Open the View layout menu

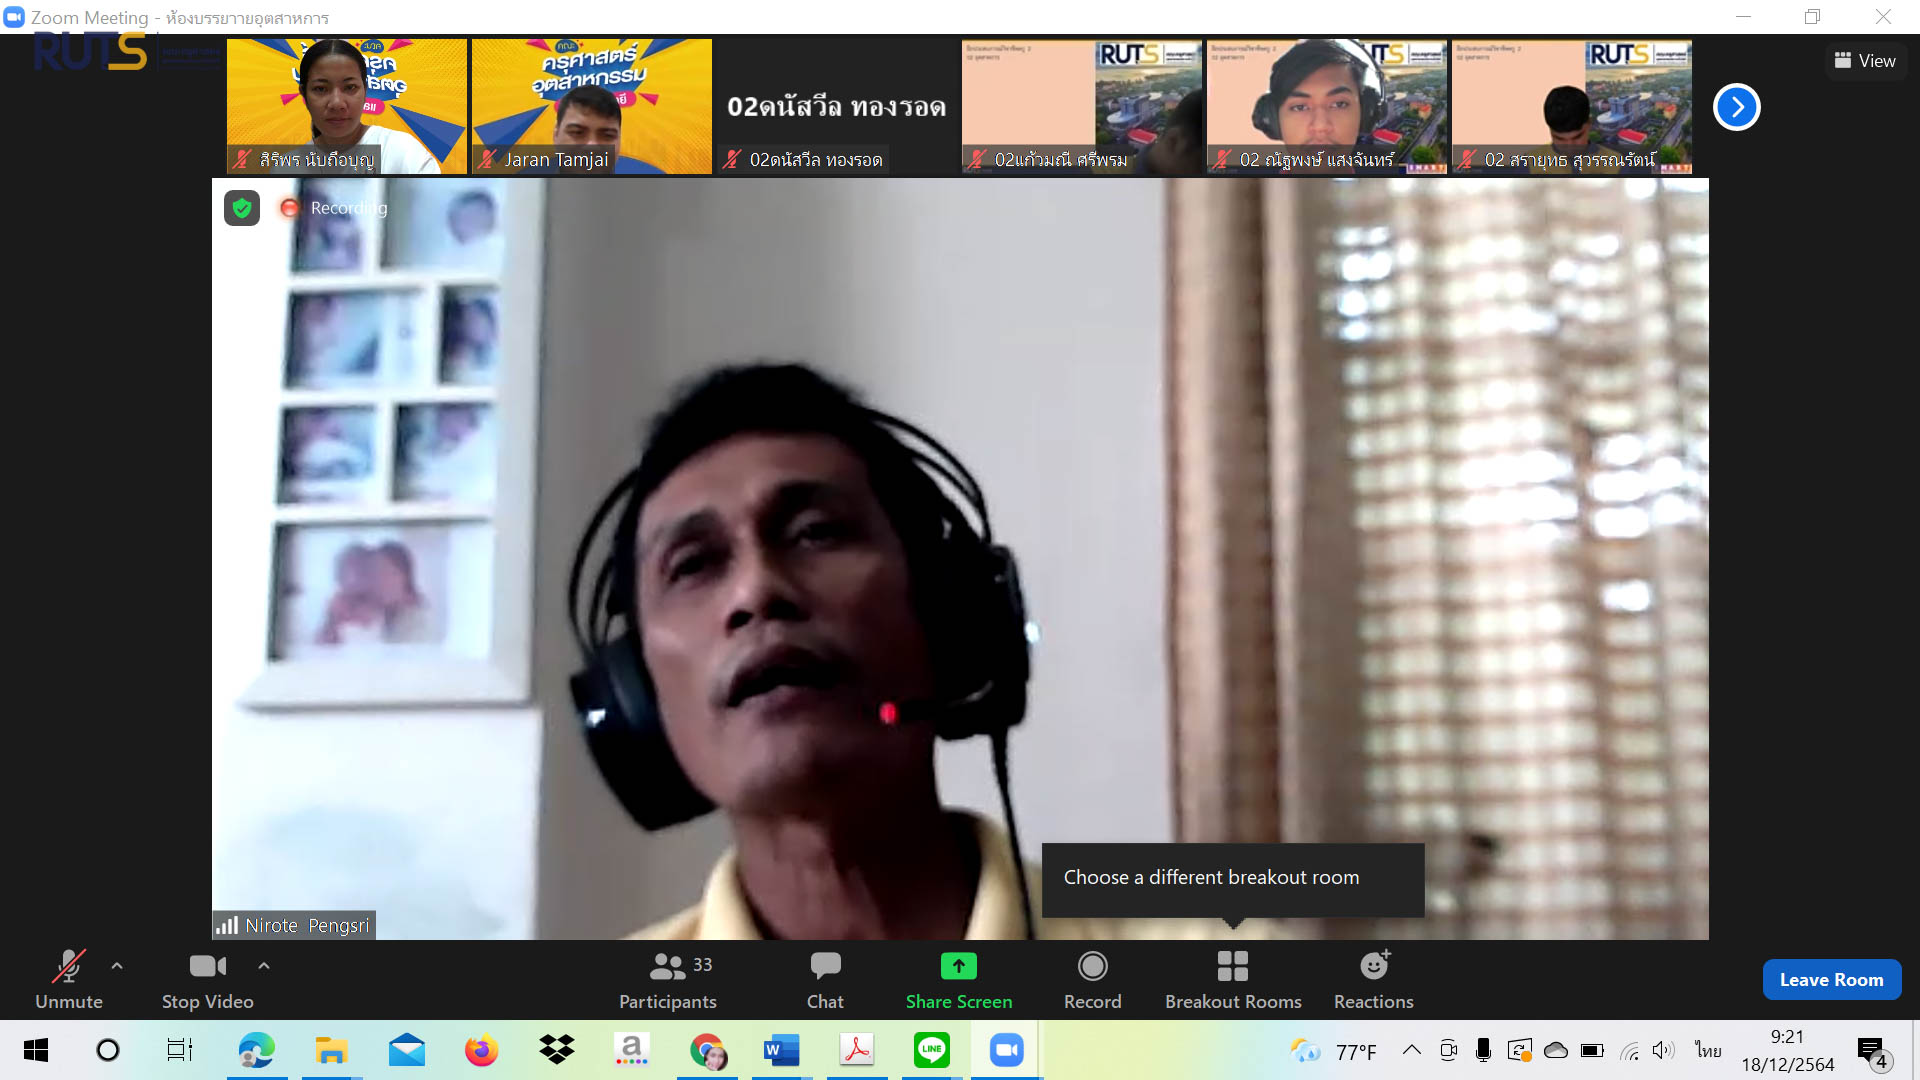[1865, 61]
